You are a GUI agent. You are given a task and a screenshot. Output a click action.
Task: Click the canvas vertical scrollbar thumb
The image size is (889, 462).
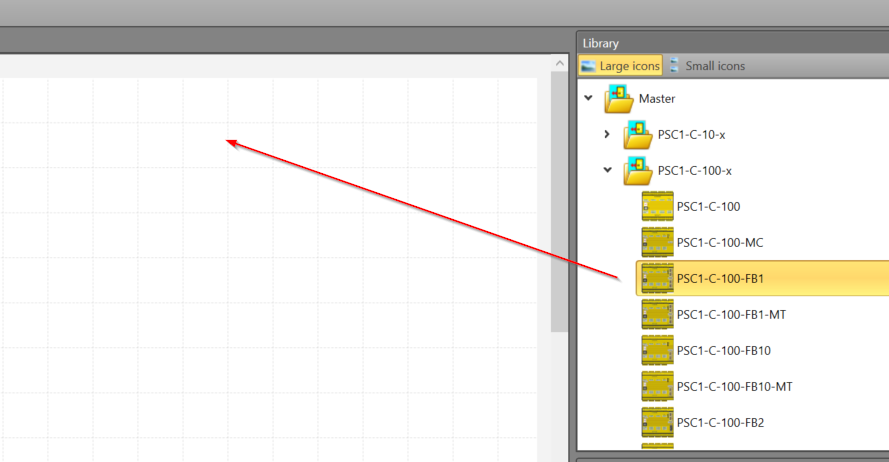click(560, 202)
